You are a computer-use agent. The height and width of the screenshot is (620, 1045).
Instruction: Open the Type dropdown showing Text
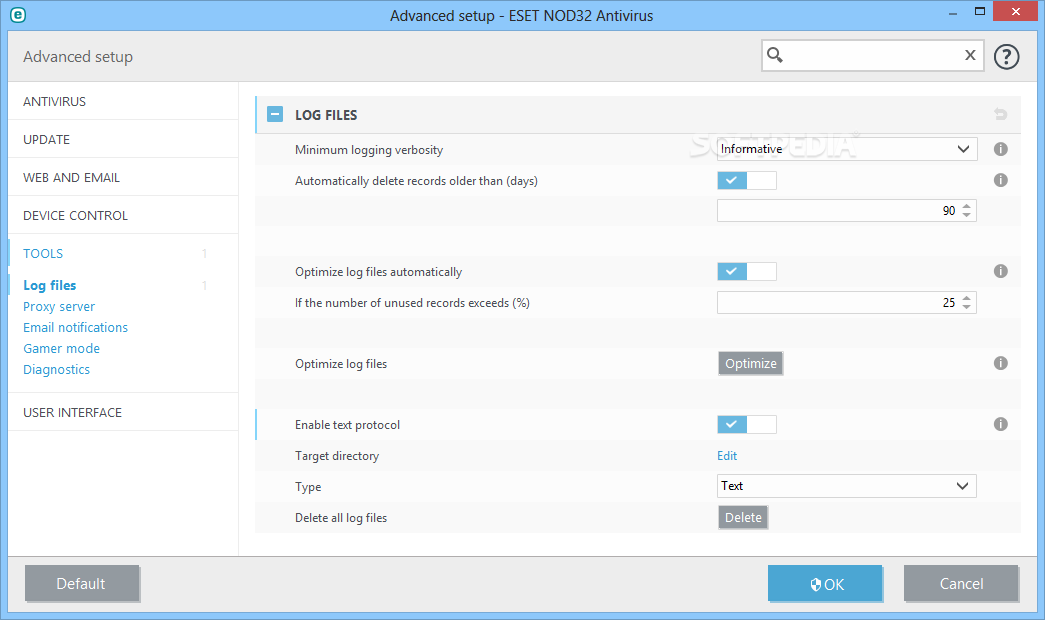(847, 486)
